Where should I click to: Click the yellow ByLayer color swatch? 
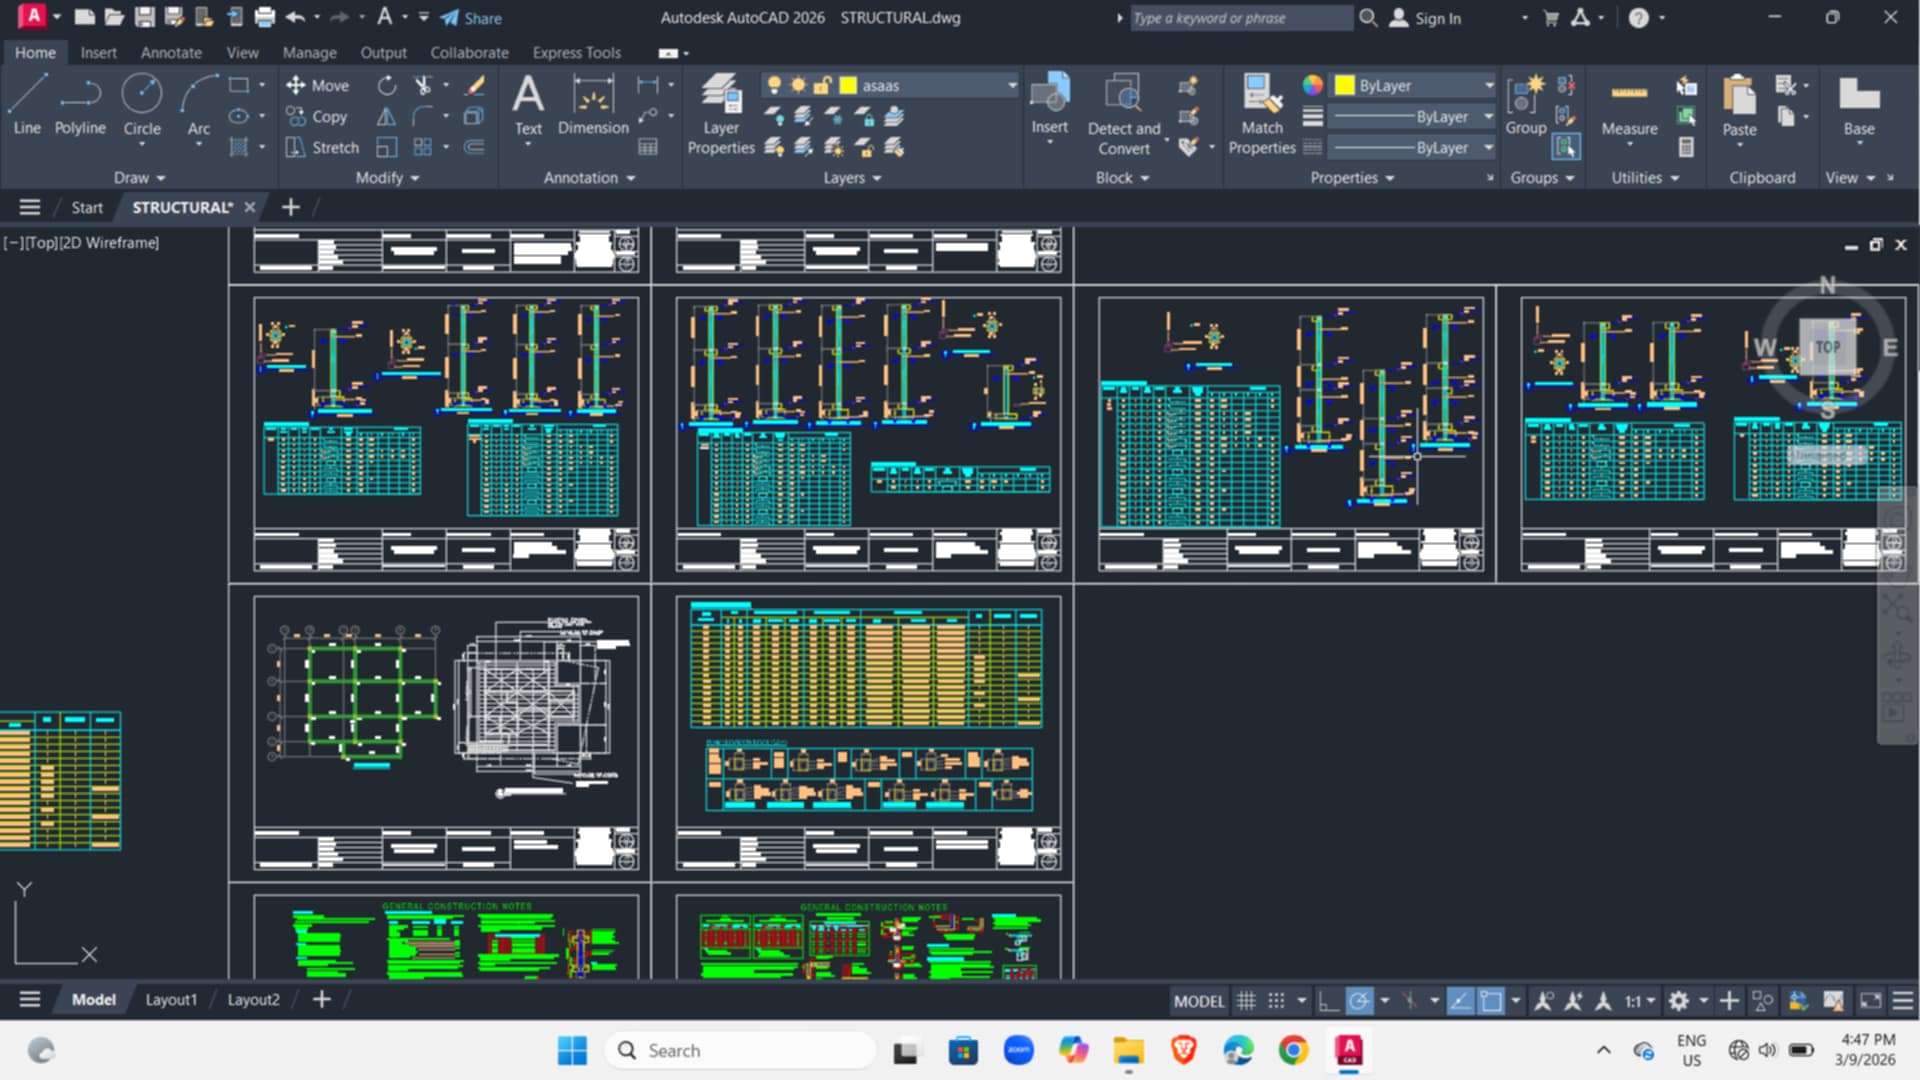pos(1345,86)
